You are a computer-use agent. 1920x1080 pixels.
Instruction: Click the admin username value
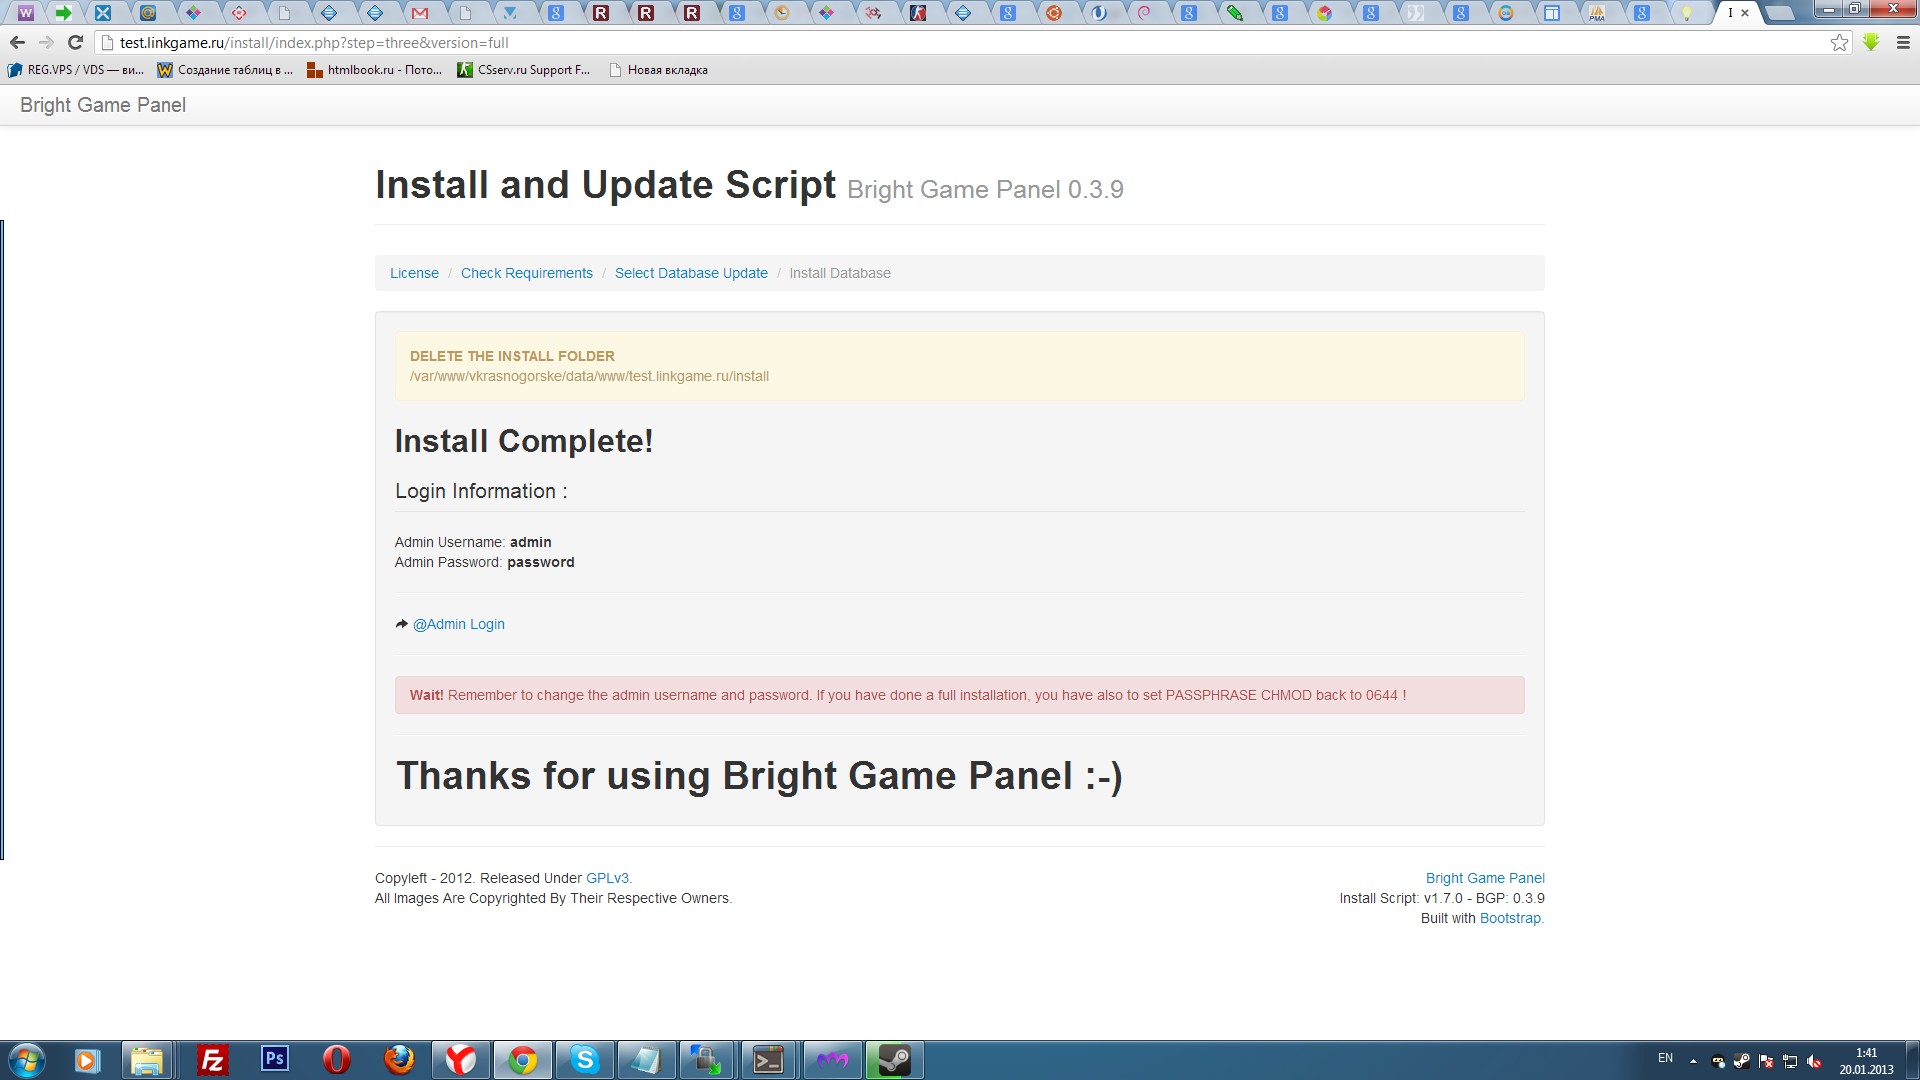click(531, 542)
